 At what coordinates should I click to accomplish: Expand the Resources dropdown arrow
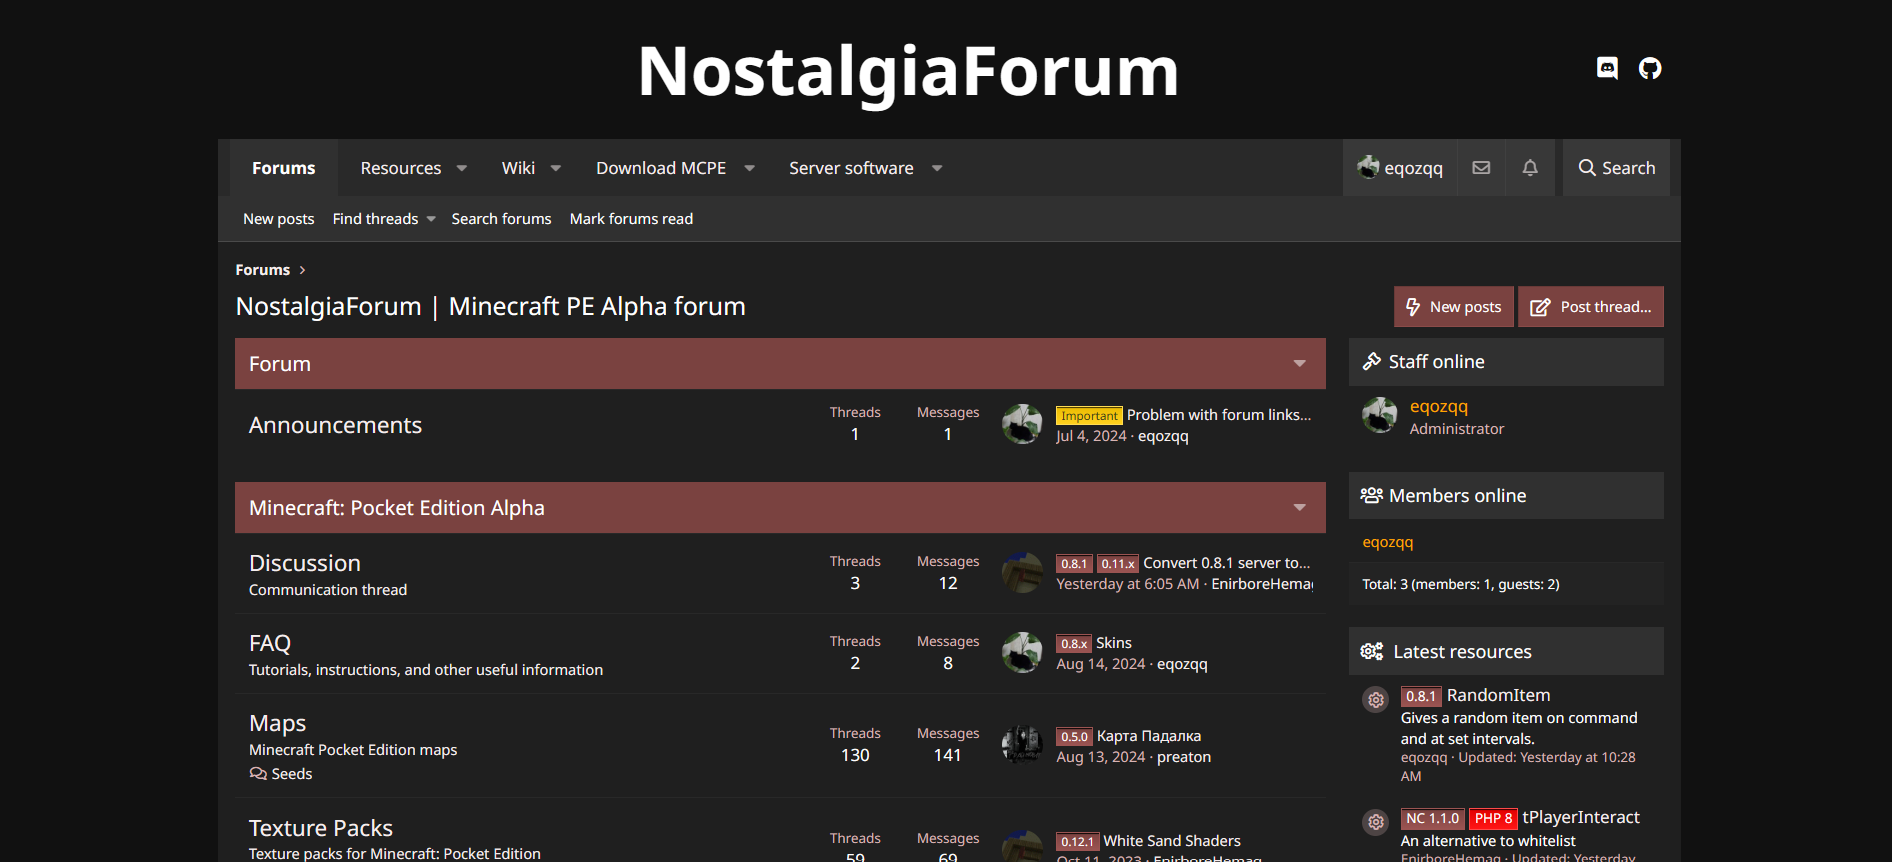[x=462, y=168]
